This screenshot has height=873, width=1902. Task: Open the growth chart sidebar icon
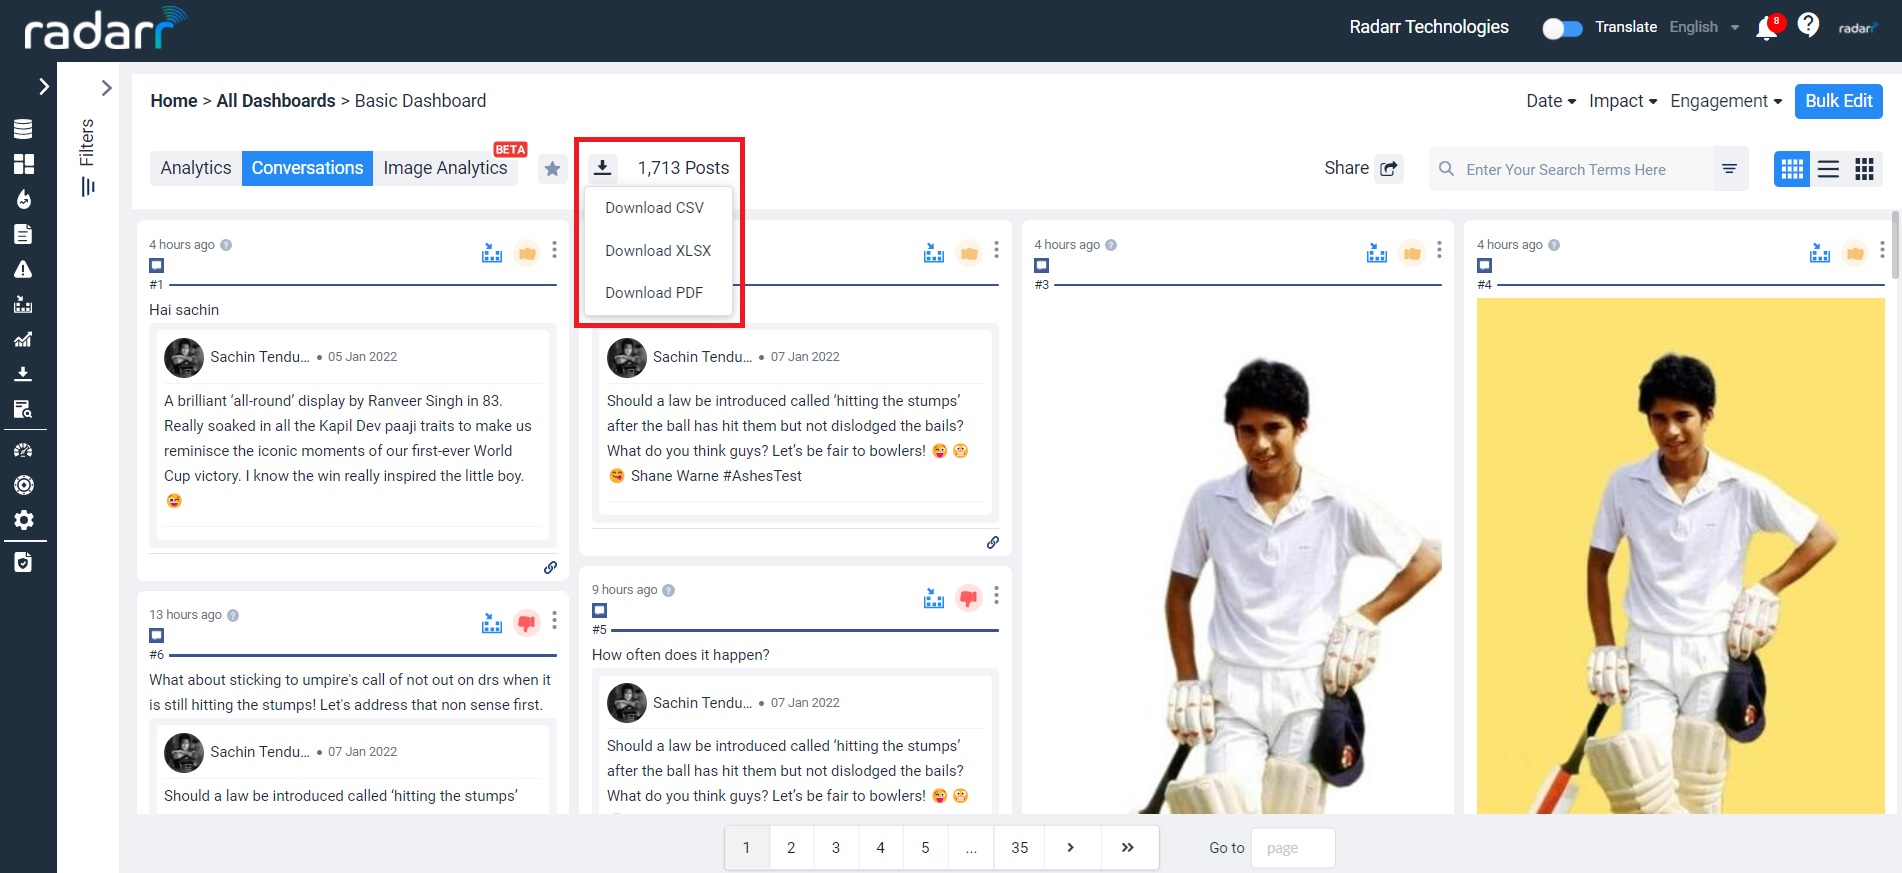(23, 339)
